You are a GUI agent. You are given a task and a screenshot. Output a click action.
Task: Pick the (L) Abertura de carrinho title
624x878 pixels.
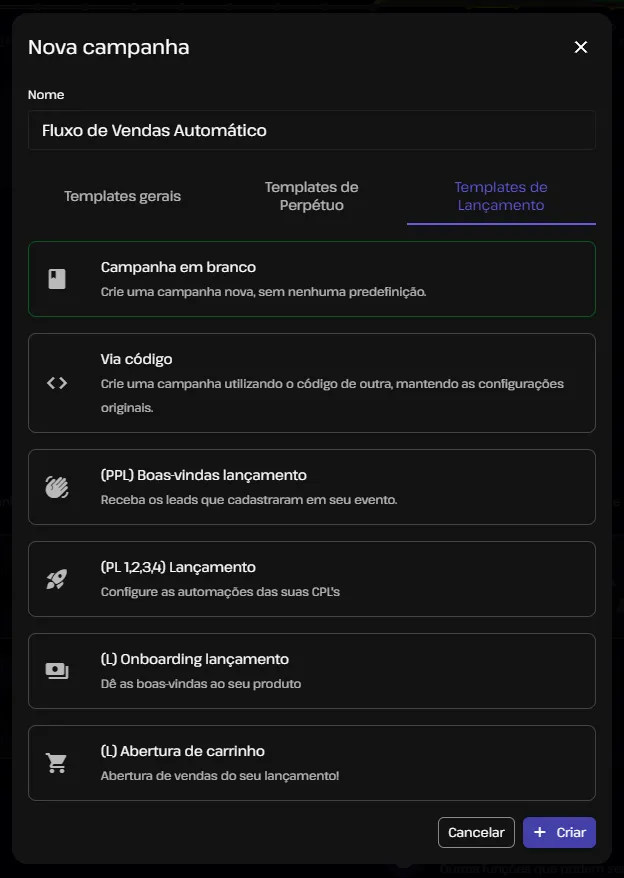pos(183,751)
